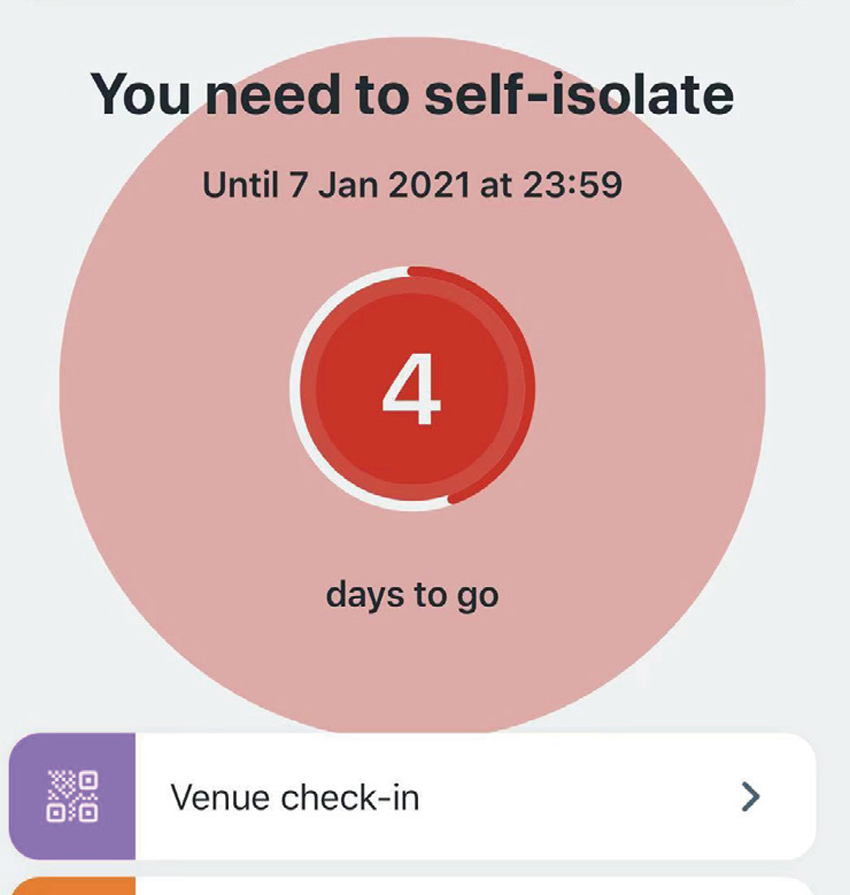Open the Venue check-in chevron arrow

[750, 797]
